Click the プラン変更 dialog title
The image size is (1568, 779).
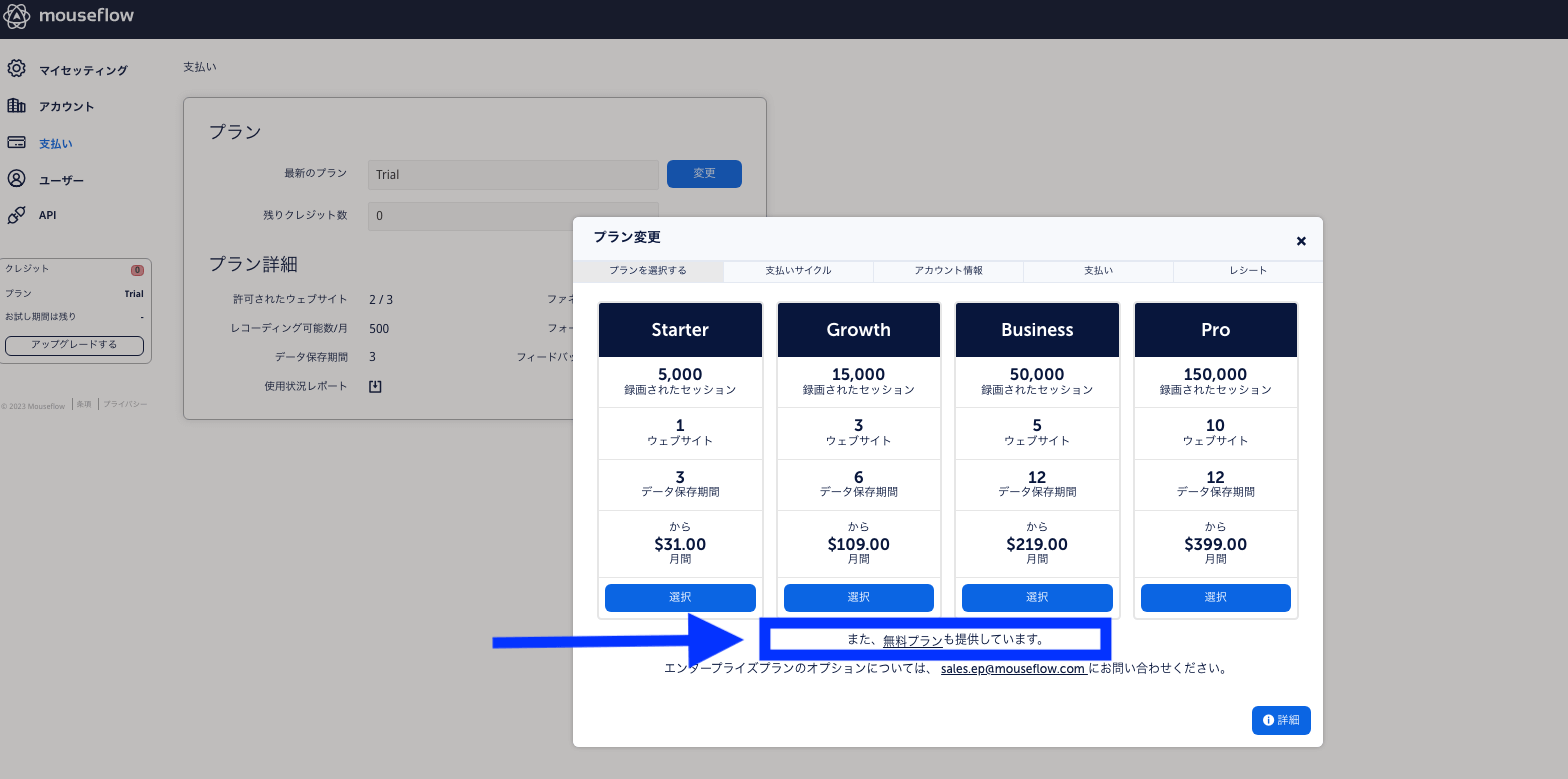[627, 237]
